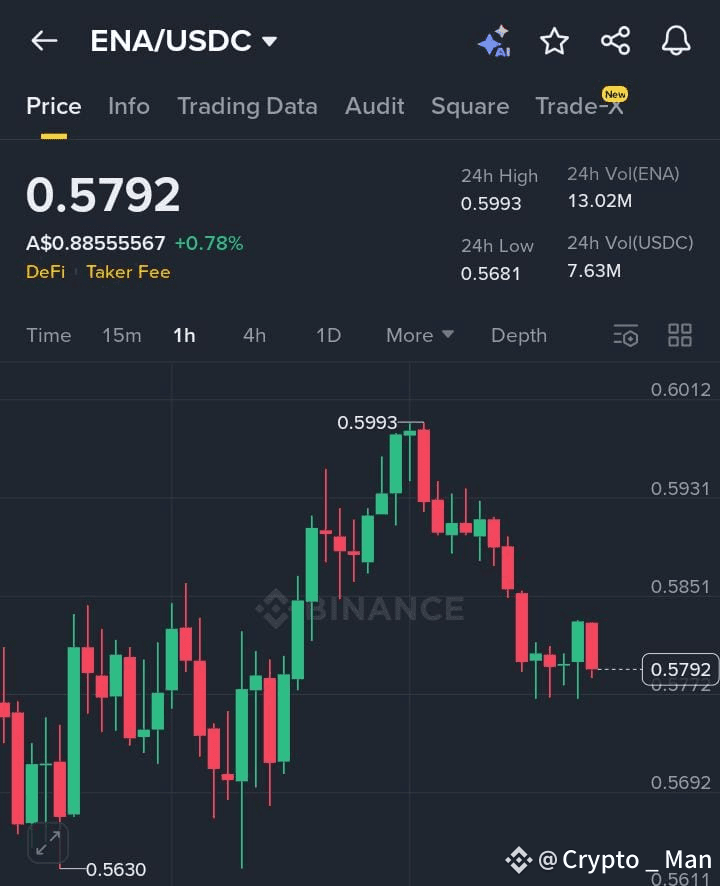The image size is (720, 886).
Task: Open the Trading Data tab
Action: (248, 106)
